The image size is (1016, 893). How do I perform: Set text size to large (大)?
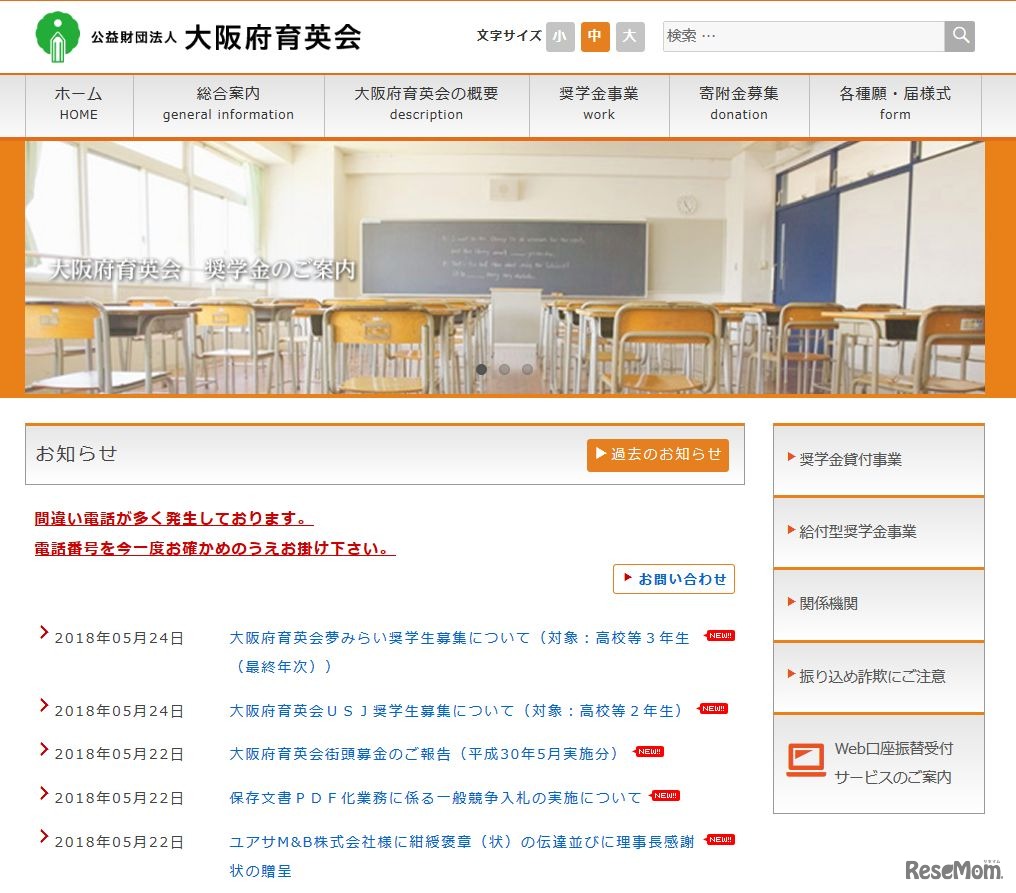[630, 37]
